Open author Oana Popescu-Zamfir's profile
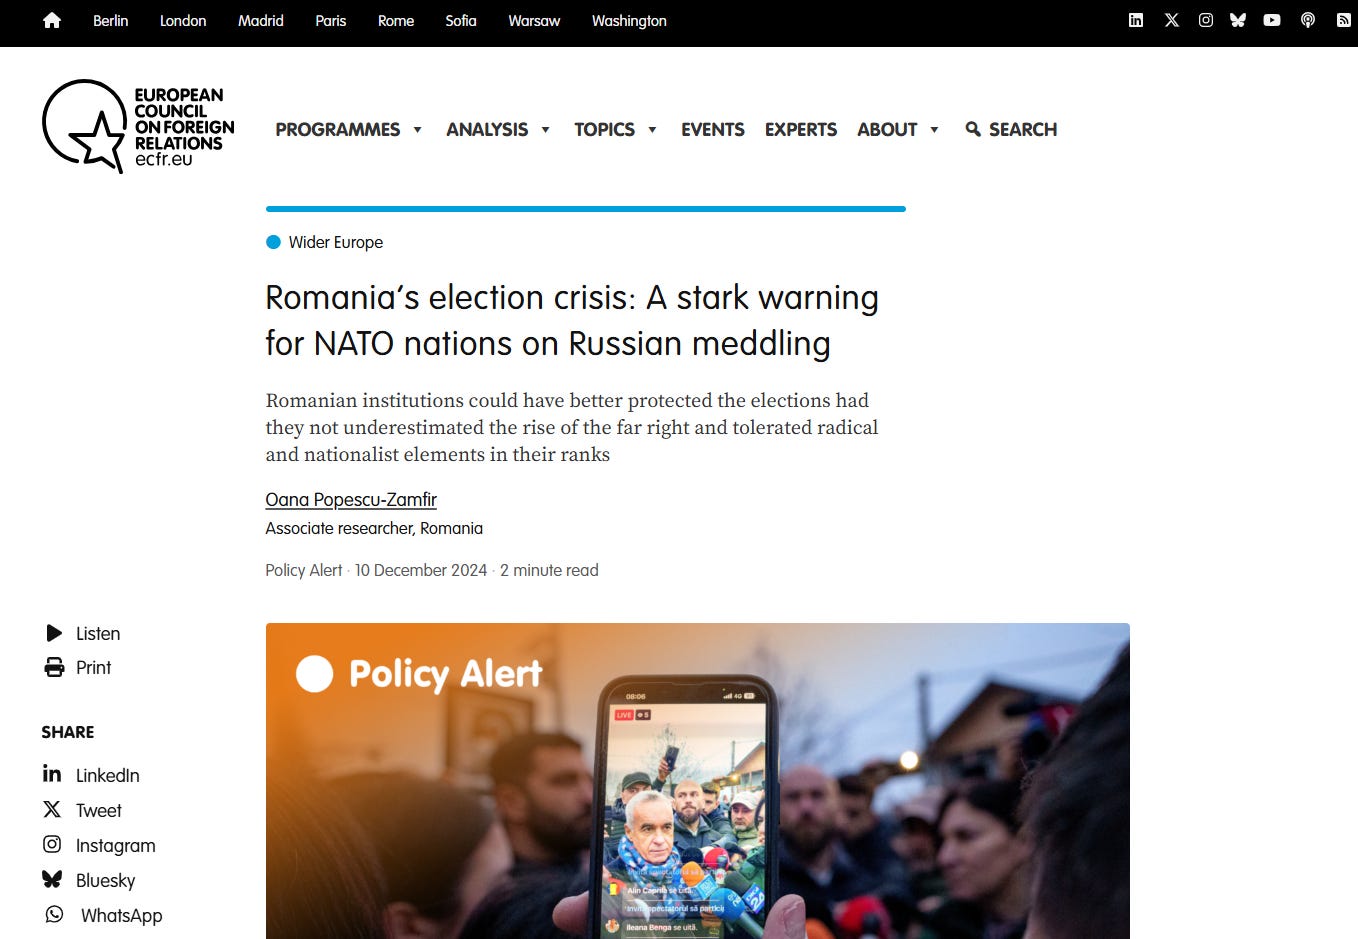 [351, 499]
